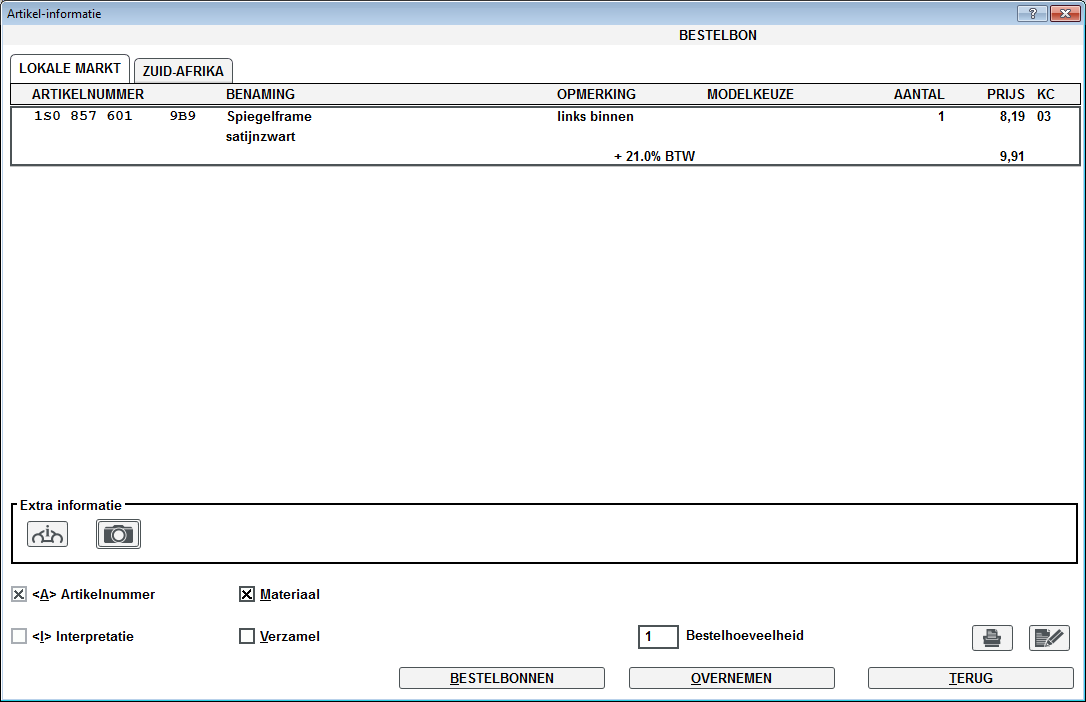
Task: Click the question mark help button
Action: click(1031, 14)
